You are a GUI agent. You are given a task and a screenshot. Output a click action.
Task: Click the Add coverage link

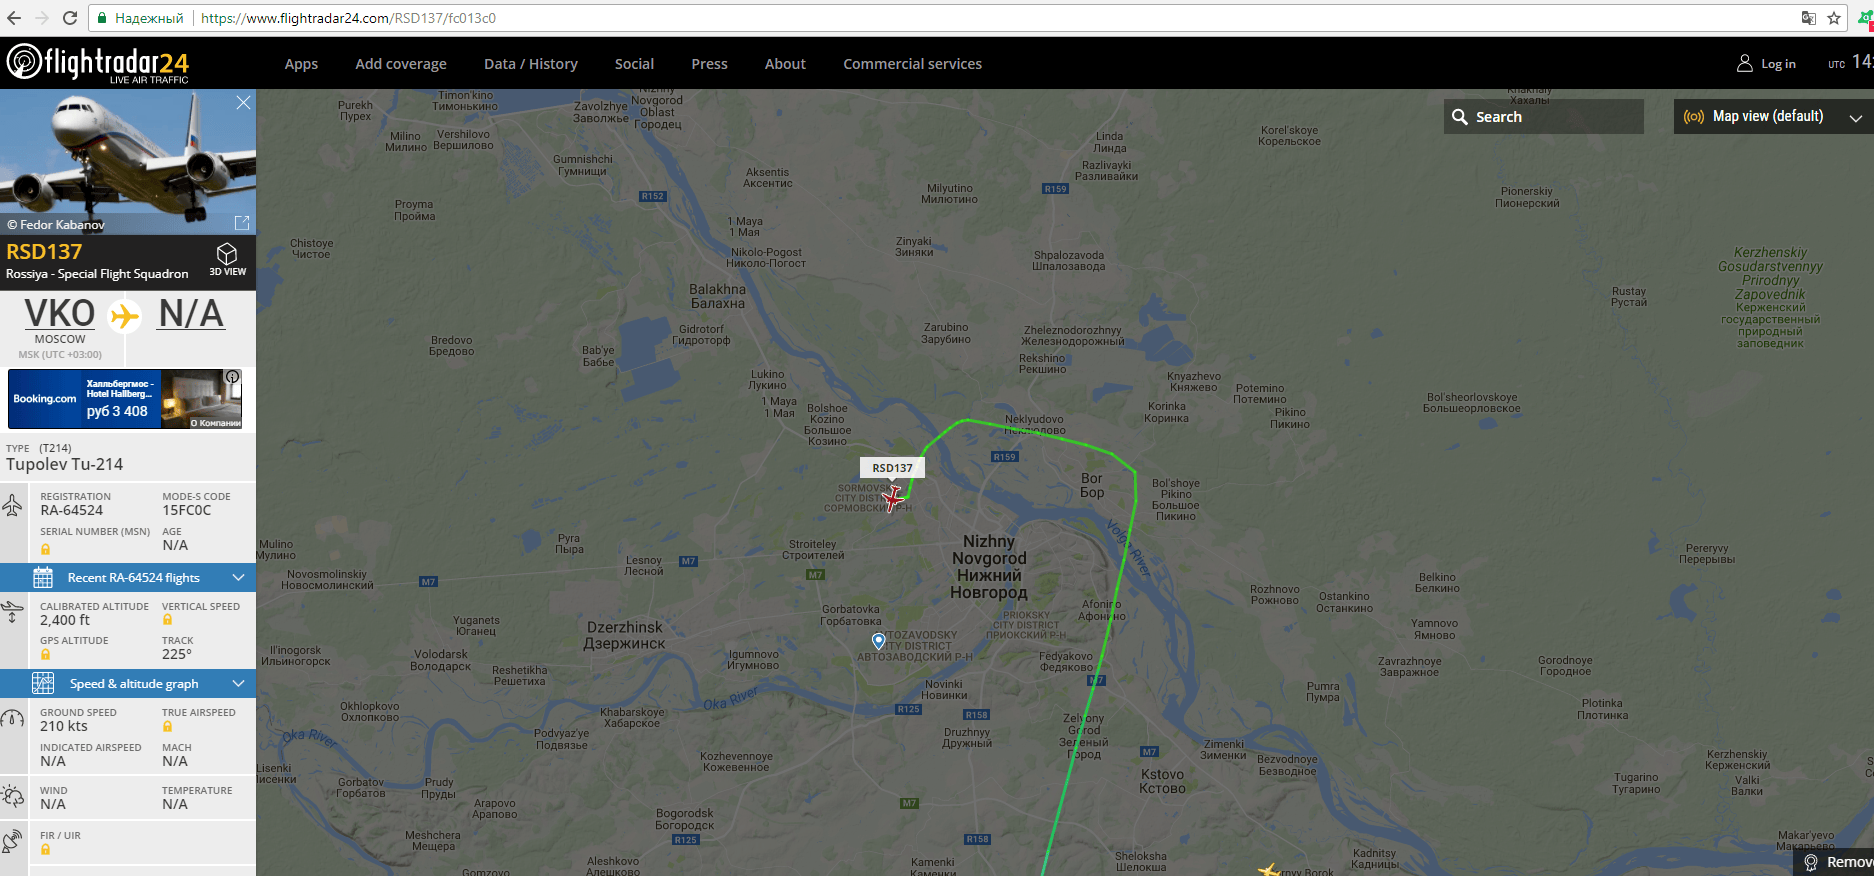(x=401, y=64)
